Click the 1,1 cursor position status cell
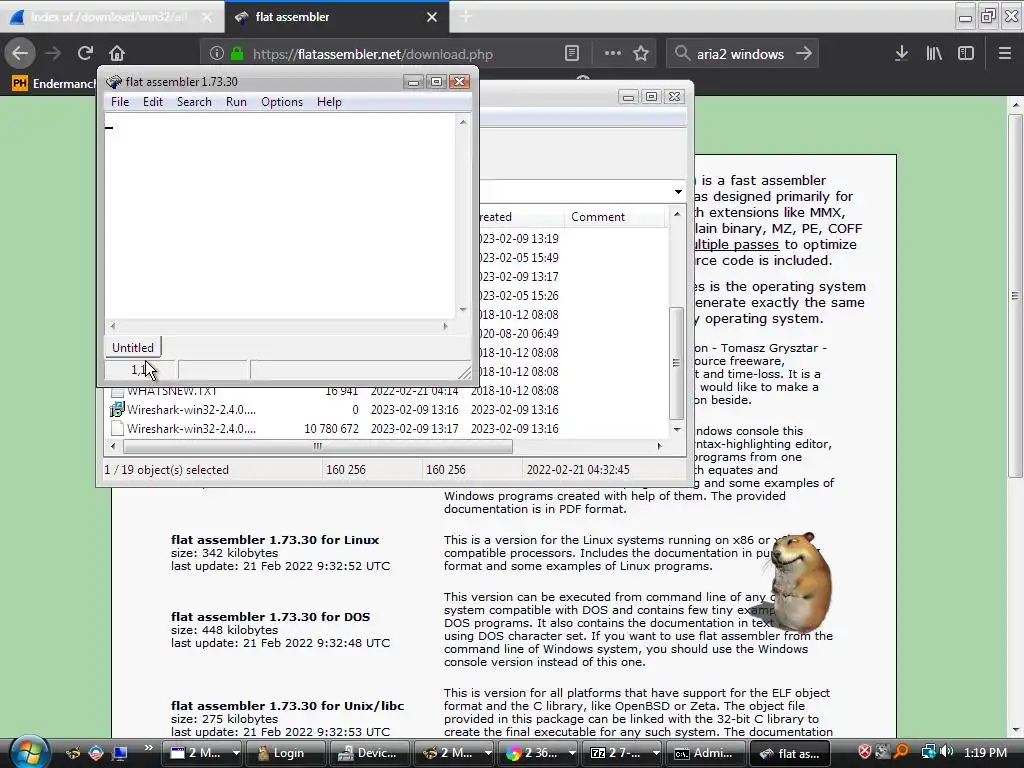This screenshot has height=768, width=1024. pyautogui.click(x=140, y=370)
